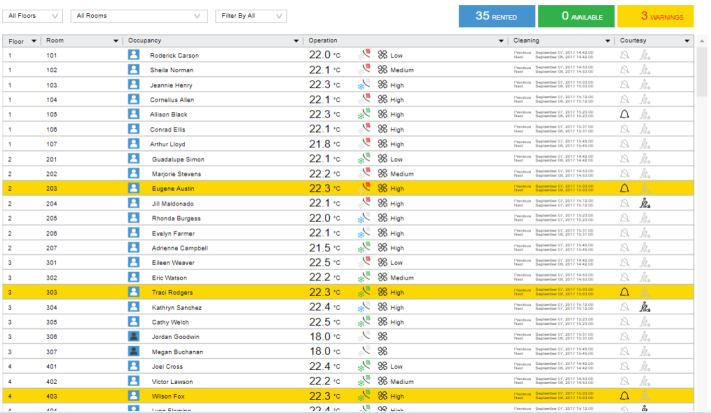This screenshot has height=413, width=711.
Task: Open the Occupancy column header menu
Action: click(x=298, y=41)
